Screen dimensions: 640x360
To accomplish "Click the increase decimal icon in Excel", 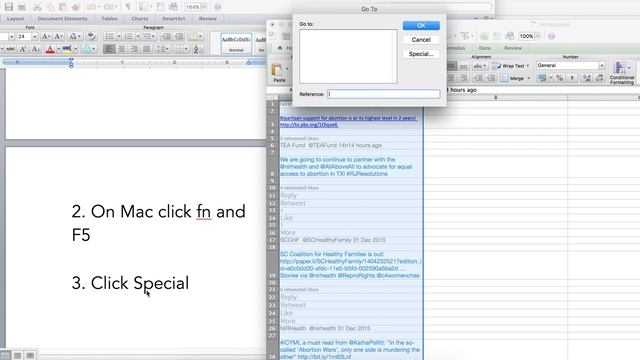I will click(587, 78).
